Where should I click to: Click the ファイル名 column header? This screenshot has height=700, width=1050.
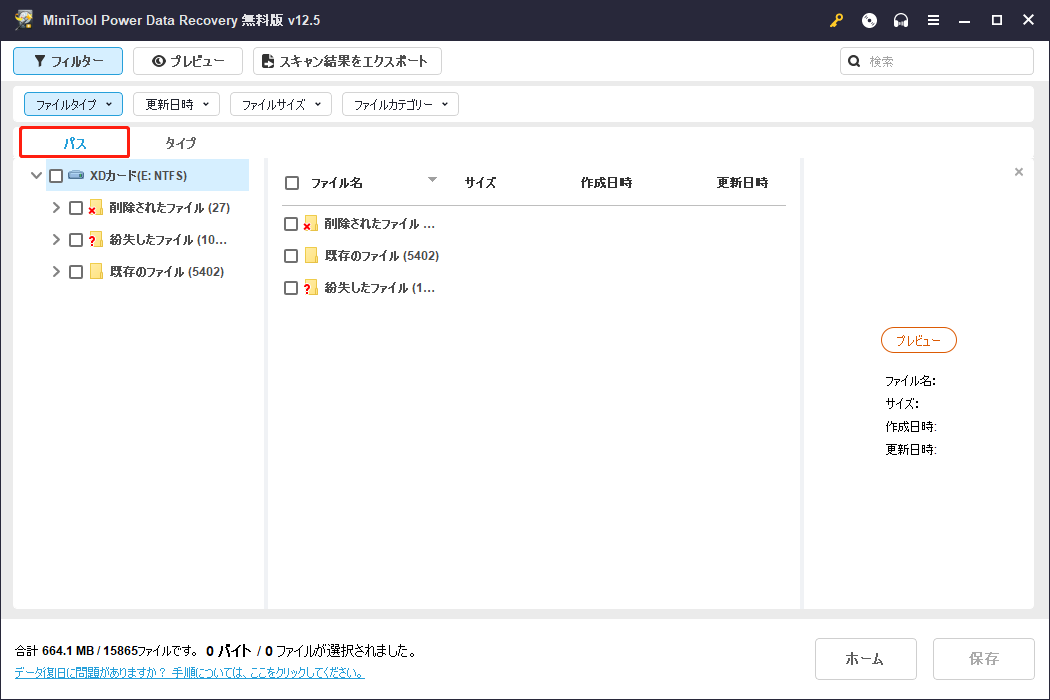pyautogui.click(x=337, y=183)
